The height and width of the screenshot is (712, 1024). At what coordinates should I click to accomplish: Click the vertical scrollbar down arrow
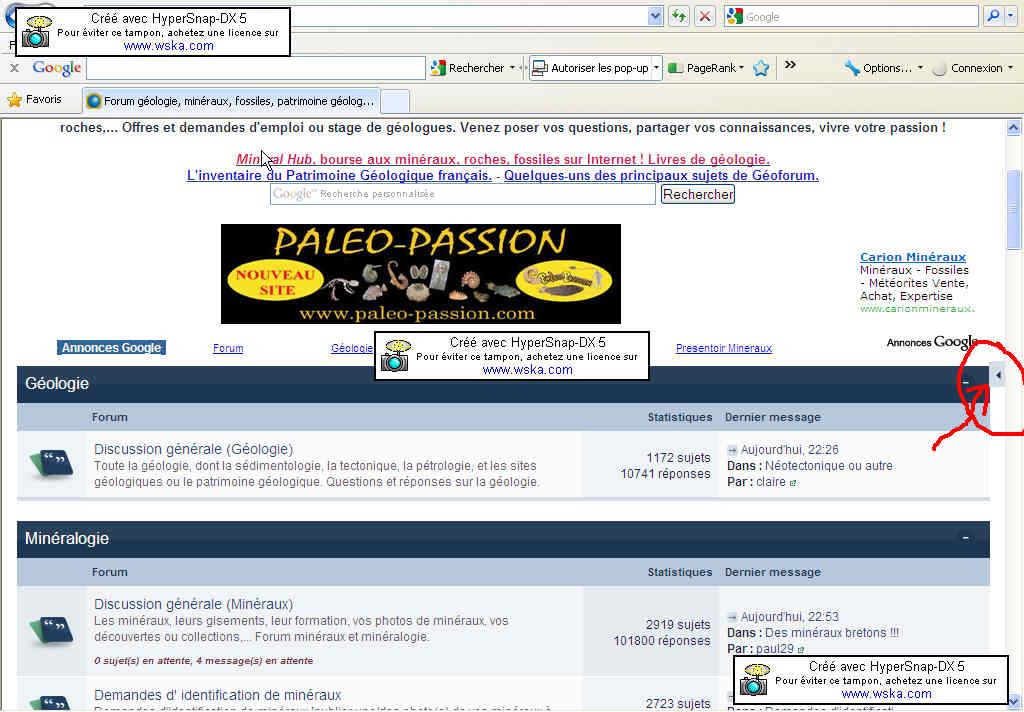[x=1014, y=701]
